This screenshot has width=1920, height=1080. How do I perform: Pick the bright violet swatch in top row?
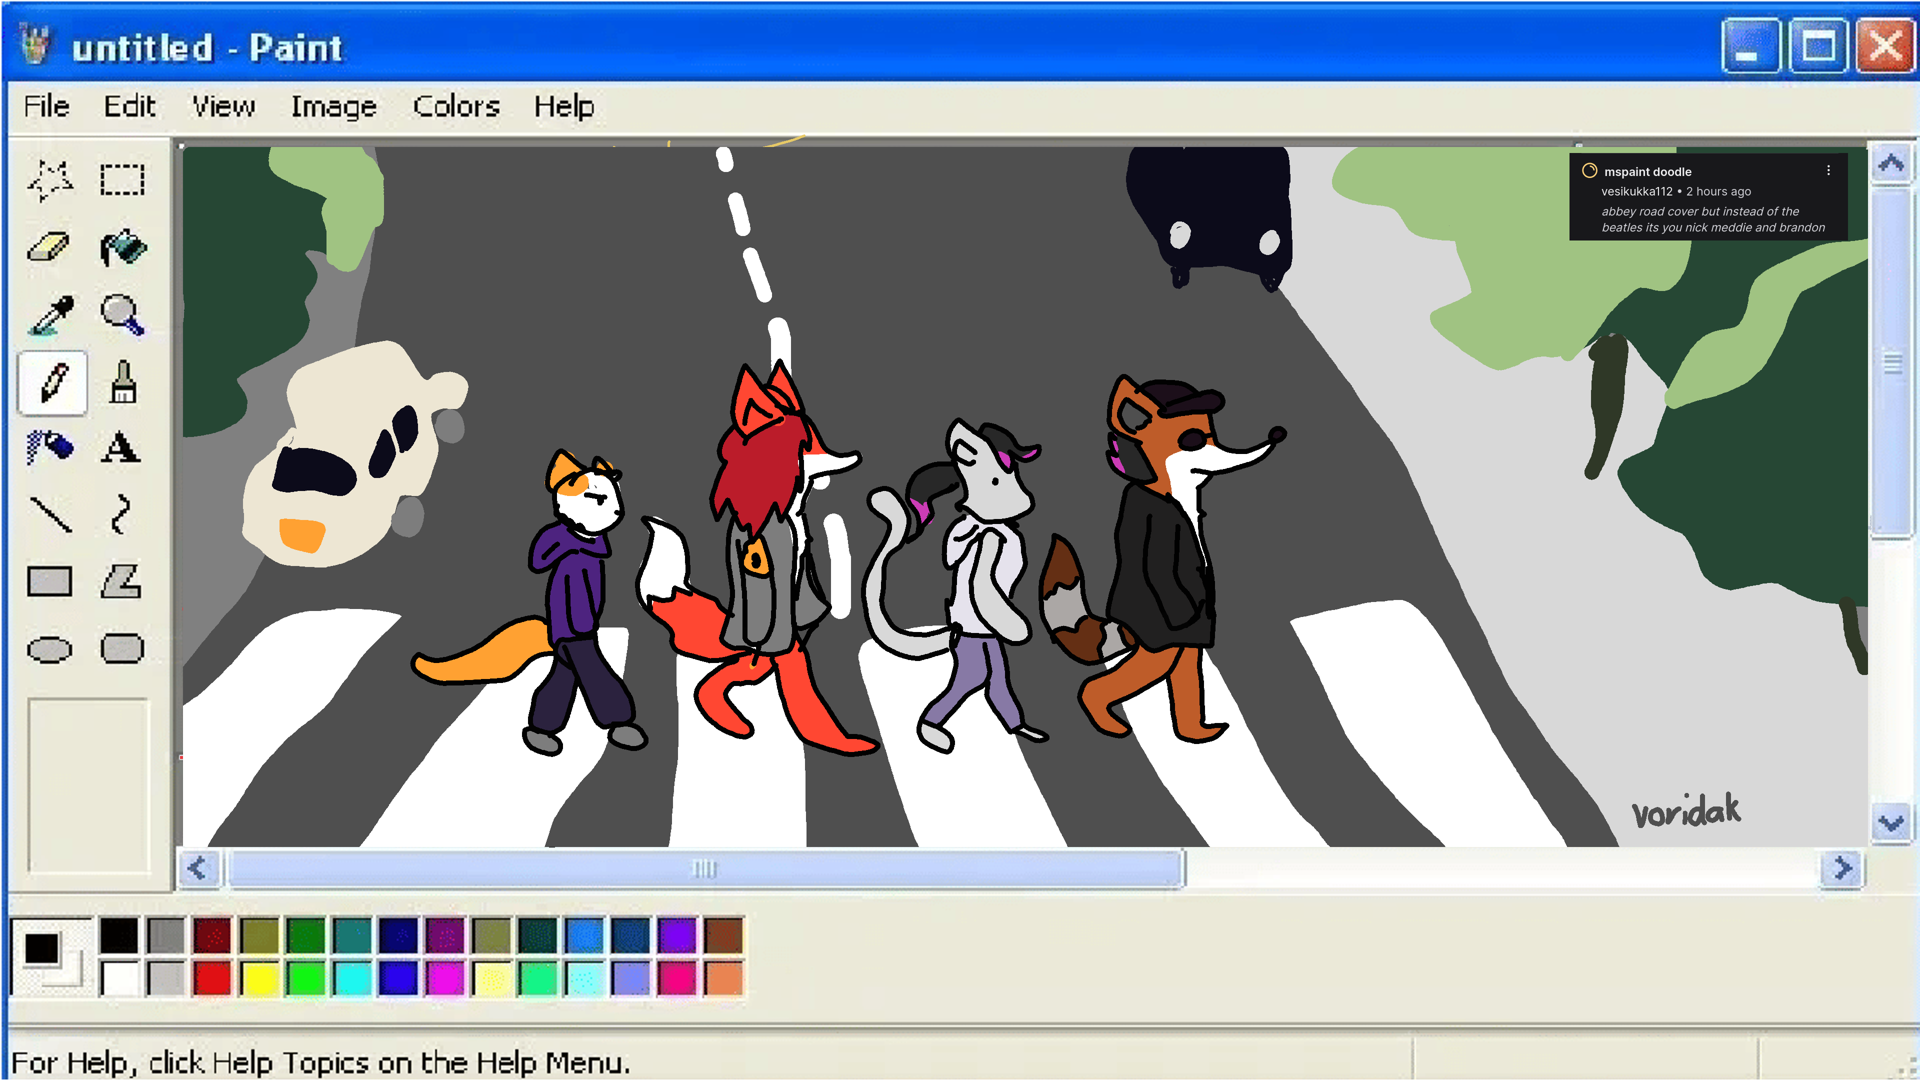tap(677, 936)
